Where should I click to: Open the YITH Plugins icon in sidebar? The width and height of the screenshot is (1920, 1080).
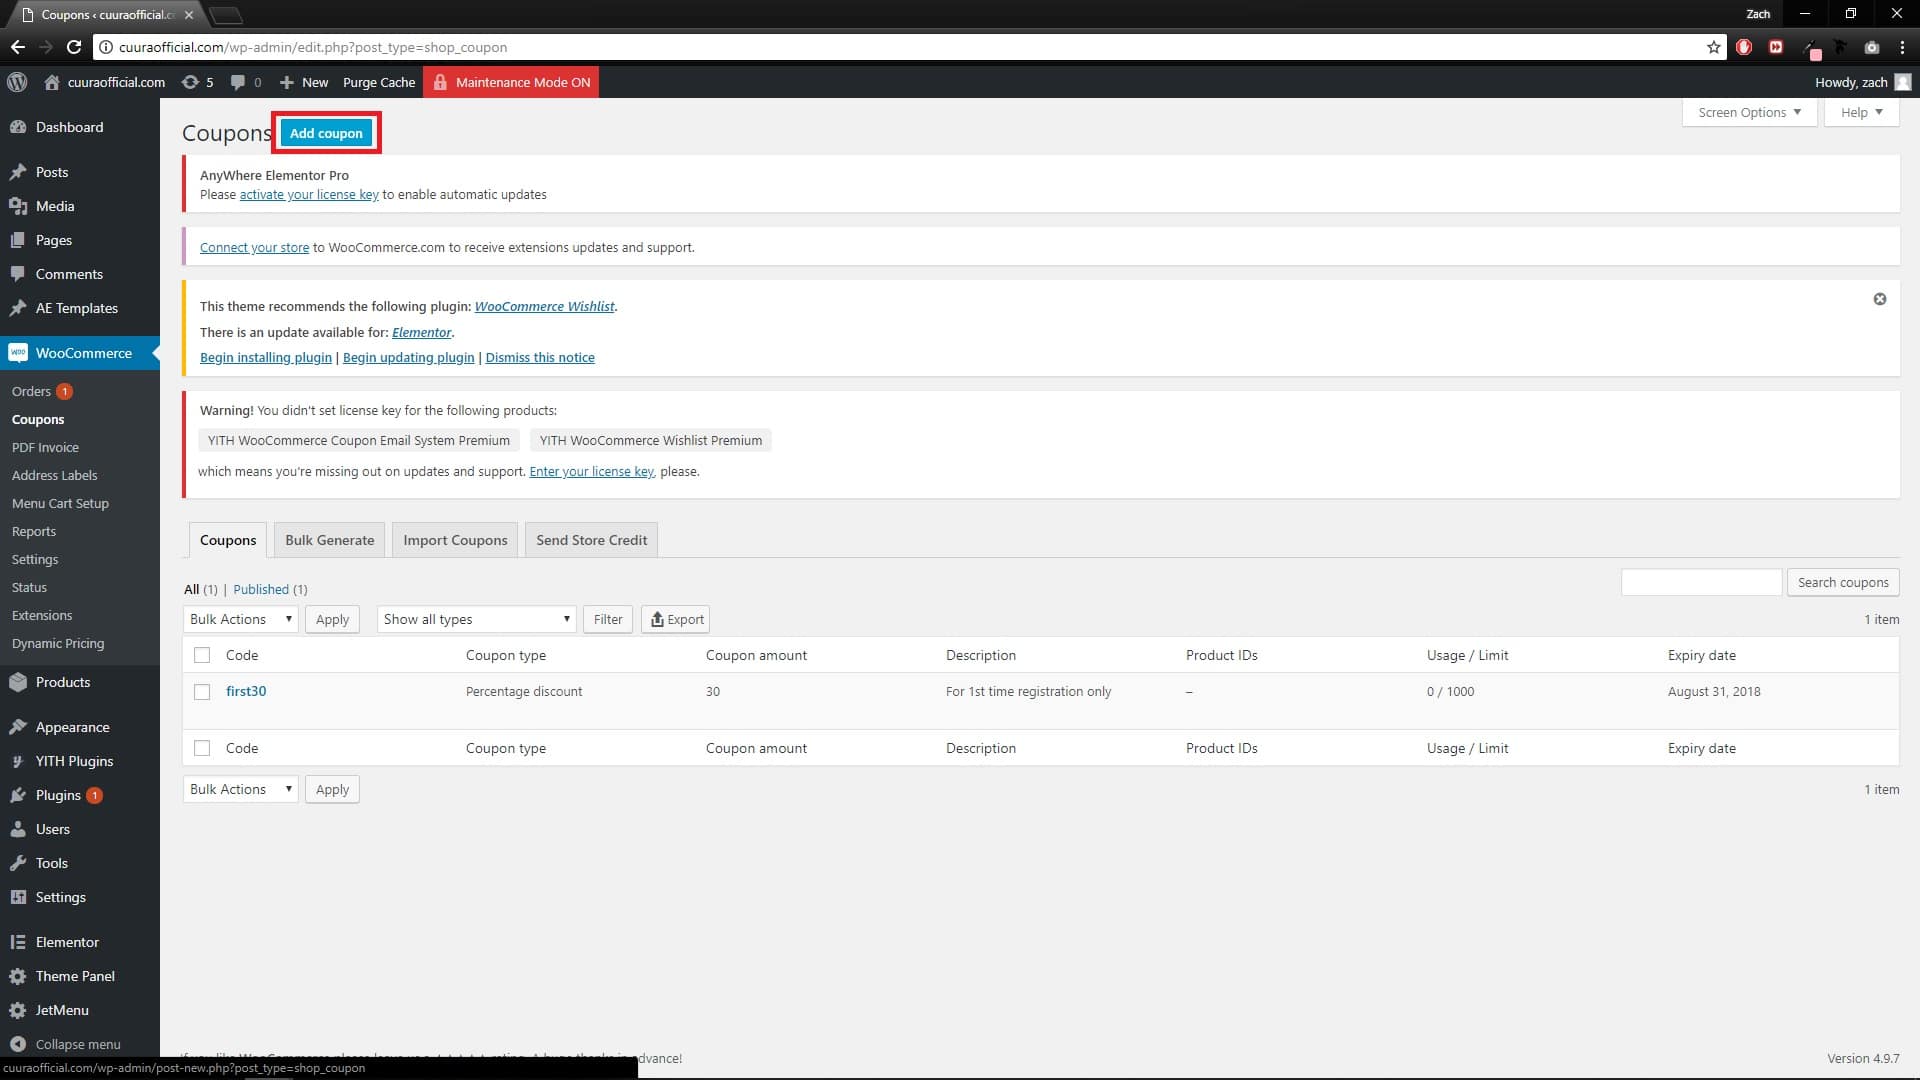[x=18, y=761]
